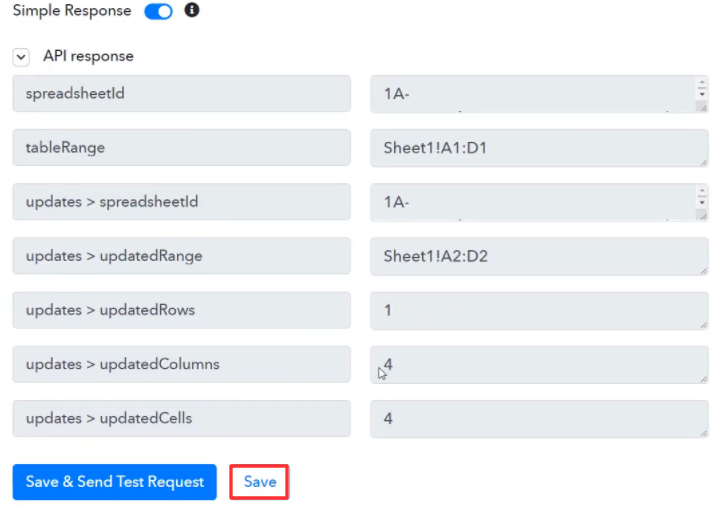This screenshot has width=725, height=510.
Task: Click the updates > spreadsheetId label field
Action: click(x=182, y=202)
